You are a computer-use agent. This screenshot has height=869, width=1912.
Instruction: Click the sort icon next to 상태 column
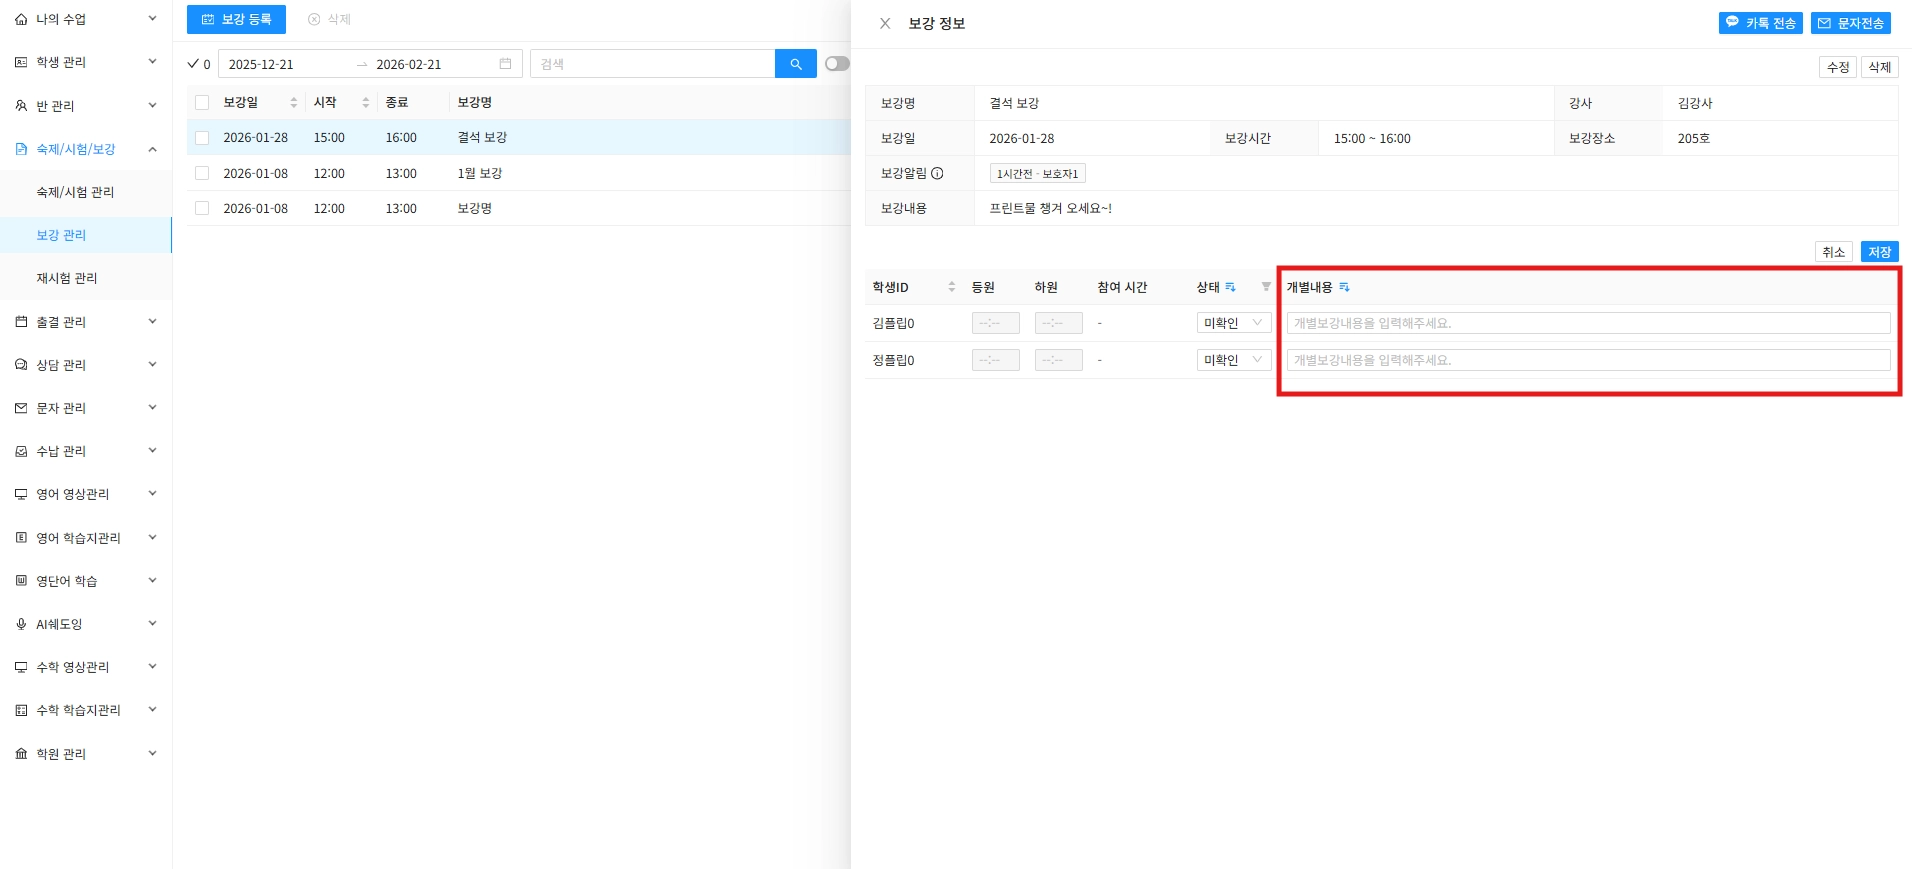coord(1230,287)
